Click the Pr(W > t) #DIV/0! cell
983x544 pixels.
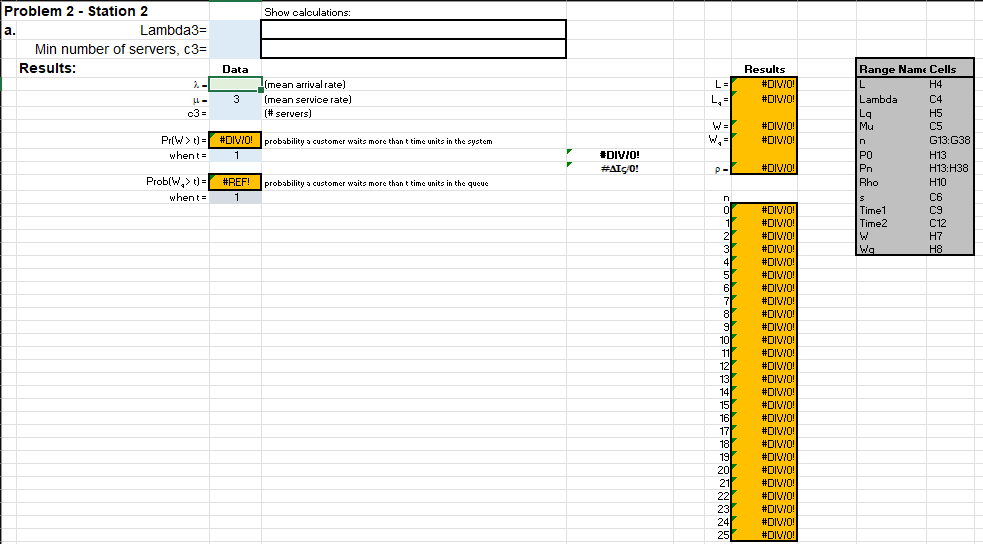(x=235, y=140)
